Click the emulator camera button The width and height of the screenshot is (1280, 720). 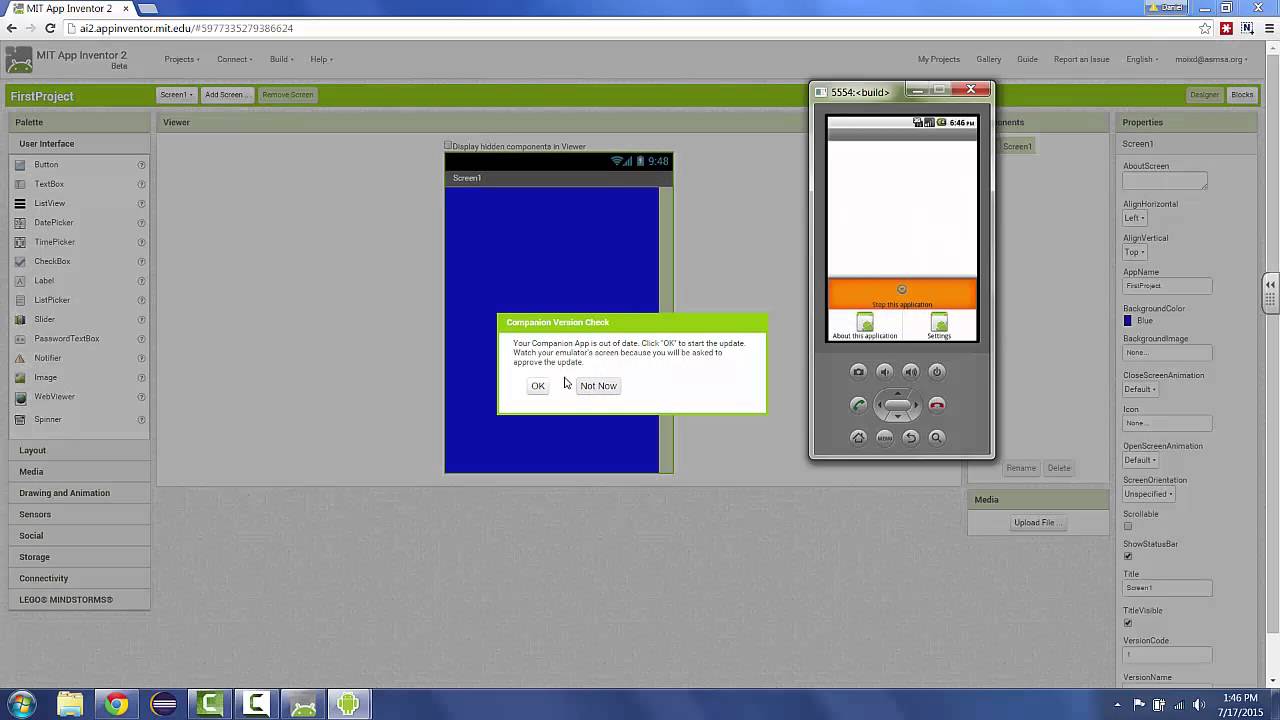pos(858,372)
